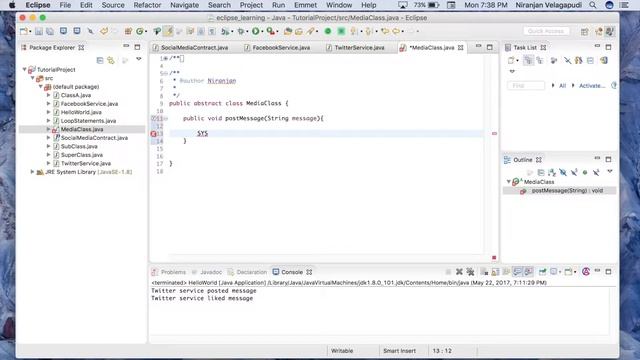This screenshot has width=640, height=360.
Task: Expand JRE System Library node
Action: pos(33,172)
